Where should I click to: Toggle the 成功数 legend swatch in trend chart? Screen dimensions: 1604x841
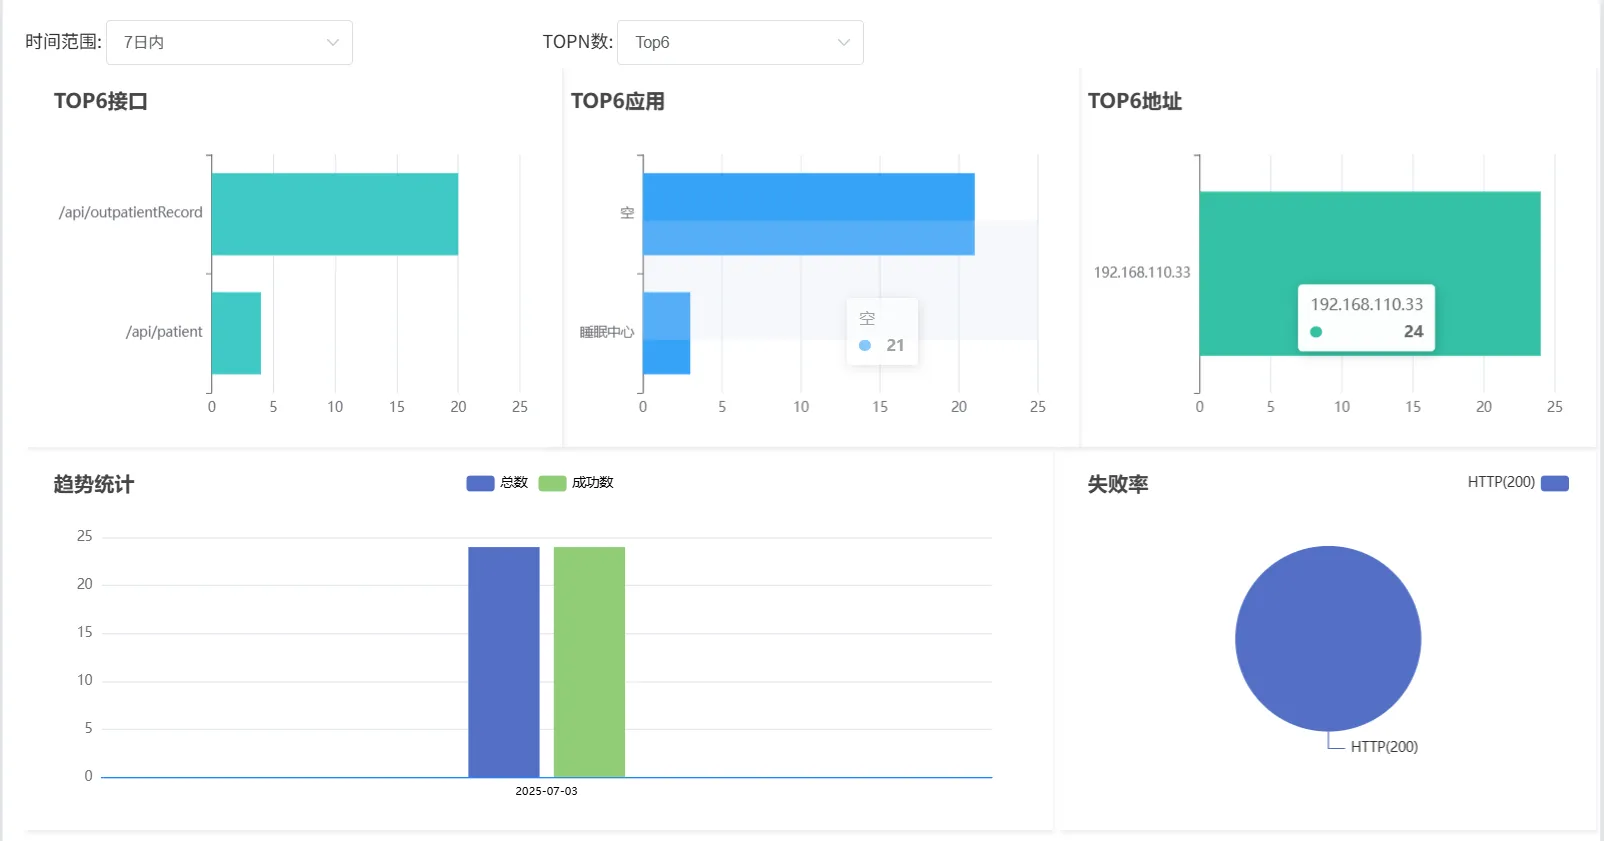click(x=552, y=483)
